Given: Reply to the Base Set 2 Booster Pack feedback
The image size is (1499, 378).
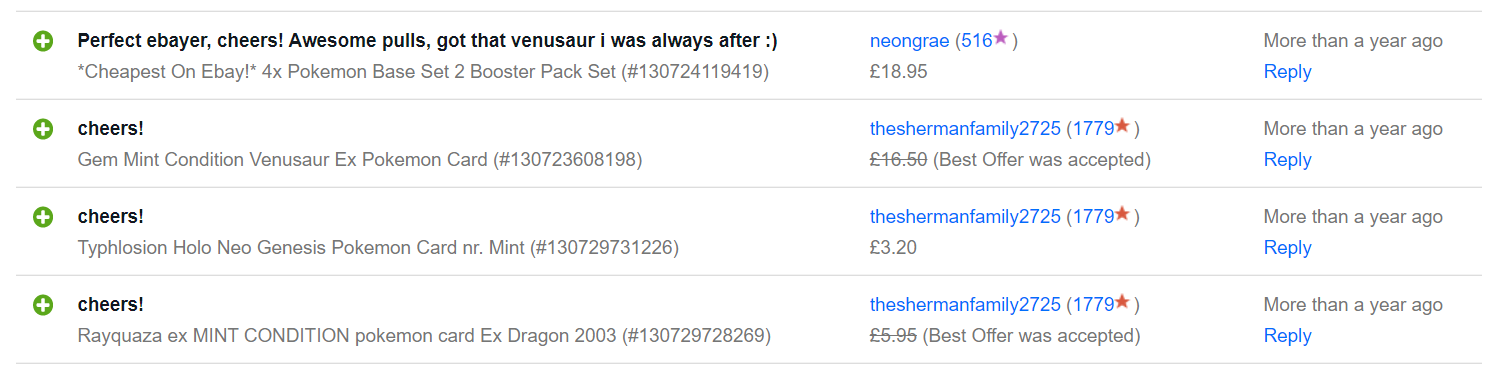Looking at the screenshot, I should tap(1287, 72).
